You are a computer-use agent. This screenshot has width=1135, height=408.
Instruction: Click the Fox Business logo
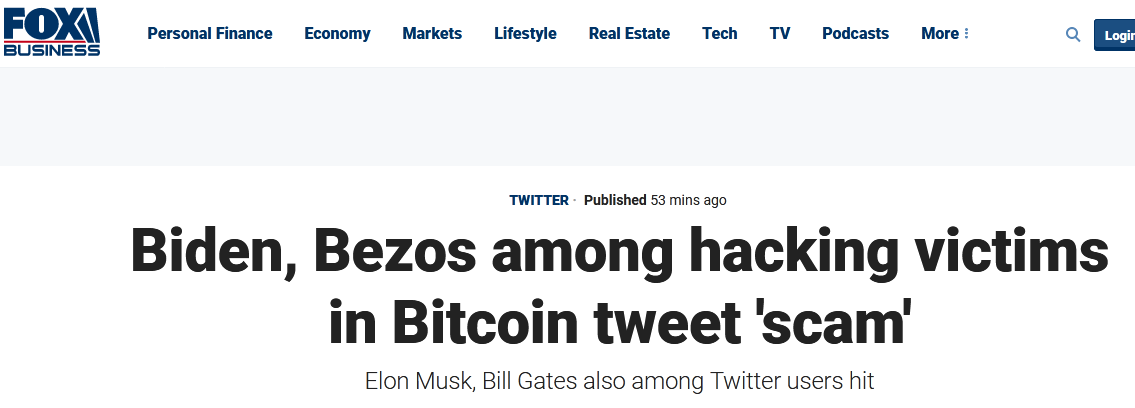click(x=52, y=32)
